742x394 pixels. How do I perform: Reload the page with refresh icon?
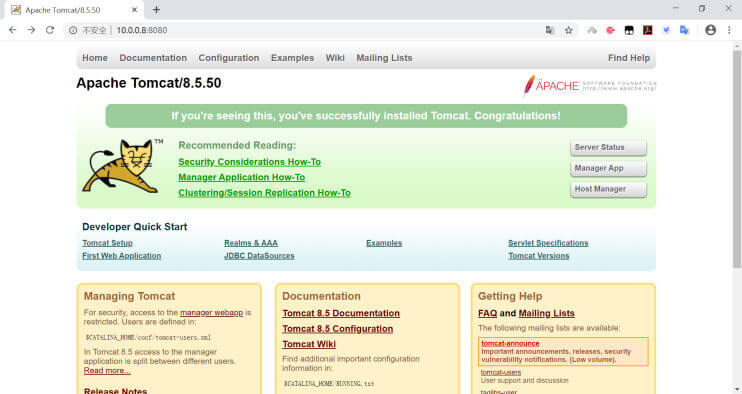coord(50,30)
